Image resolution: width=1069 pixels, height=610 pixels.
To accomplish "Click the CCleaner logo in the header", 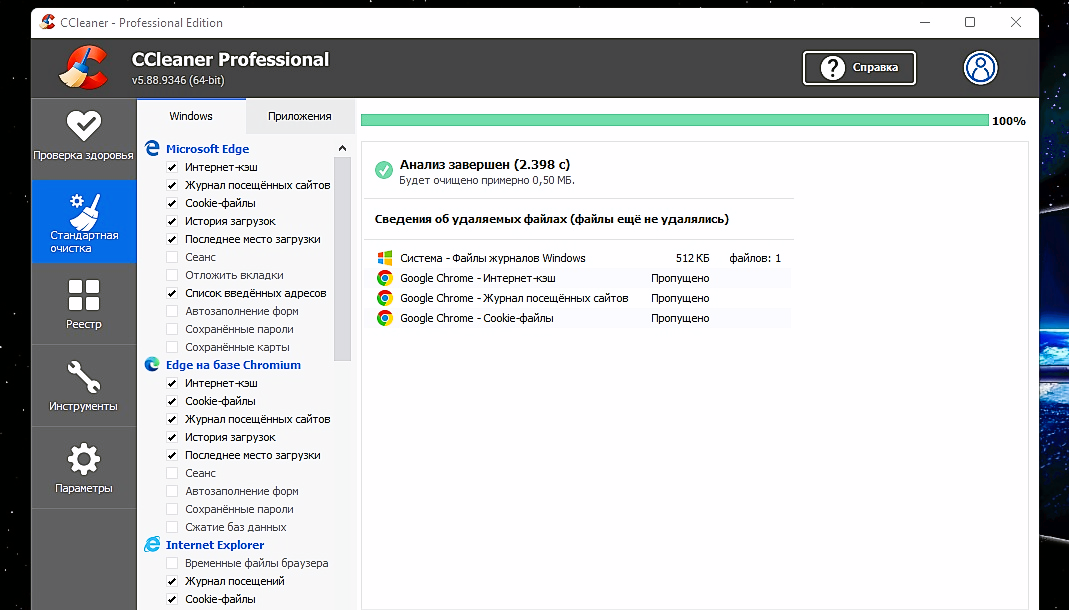I will [x=83, y=67].
